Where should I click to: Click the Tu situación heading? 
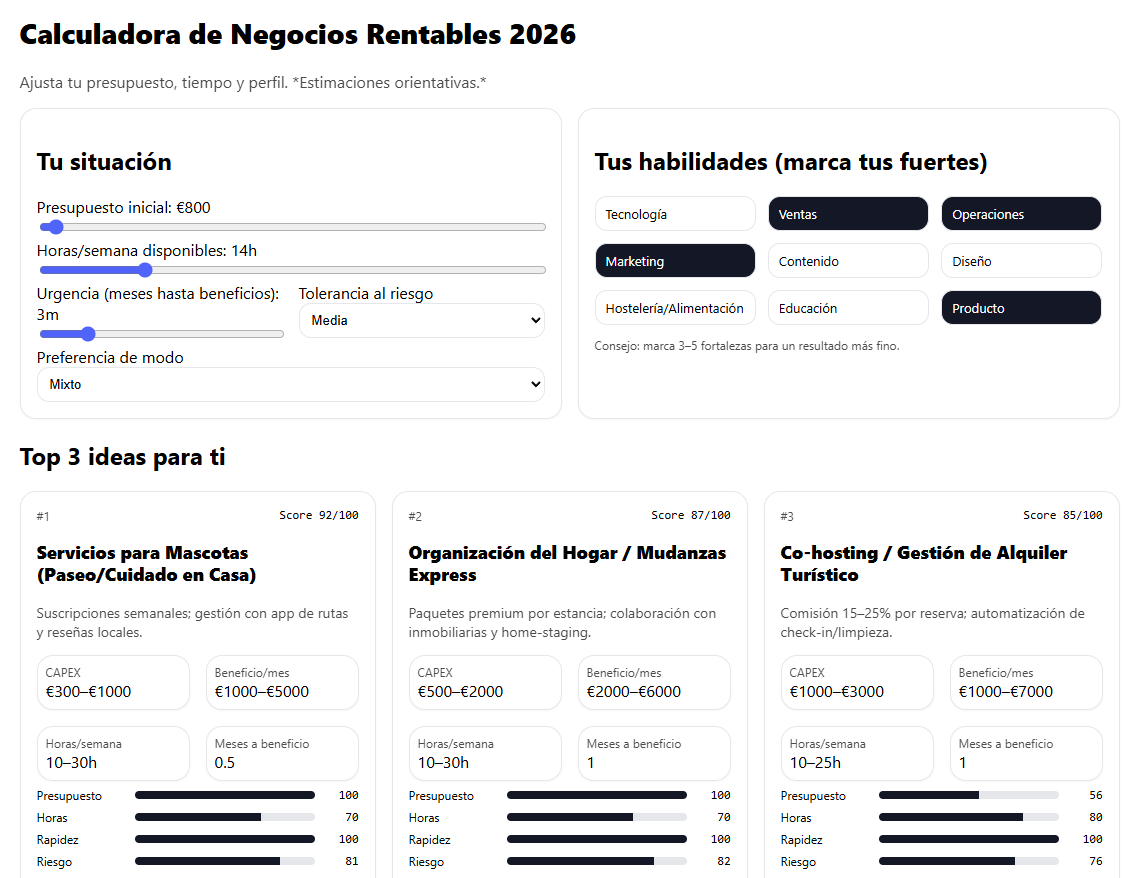[x=104, y=162]
